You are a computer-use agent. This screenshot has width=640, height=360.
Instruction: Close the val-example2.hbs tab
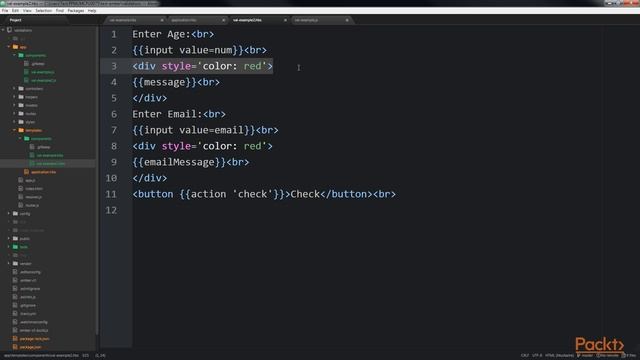coord(285,20)
